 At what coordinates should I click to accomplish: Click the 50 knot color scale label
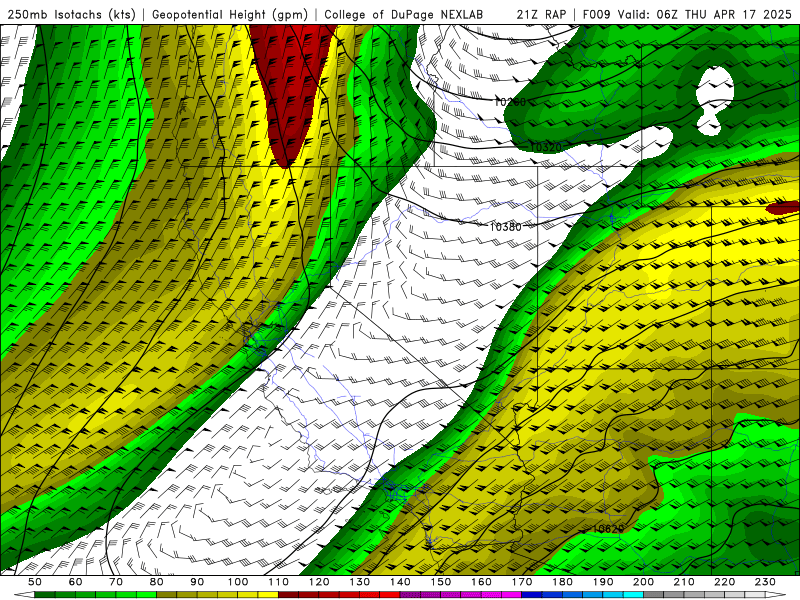(35, 582)
